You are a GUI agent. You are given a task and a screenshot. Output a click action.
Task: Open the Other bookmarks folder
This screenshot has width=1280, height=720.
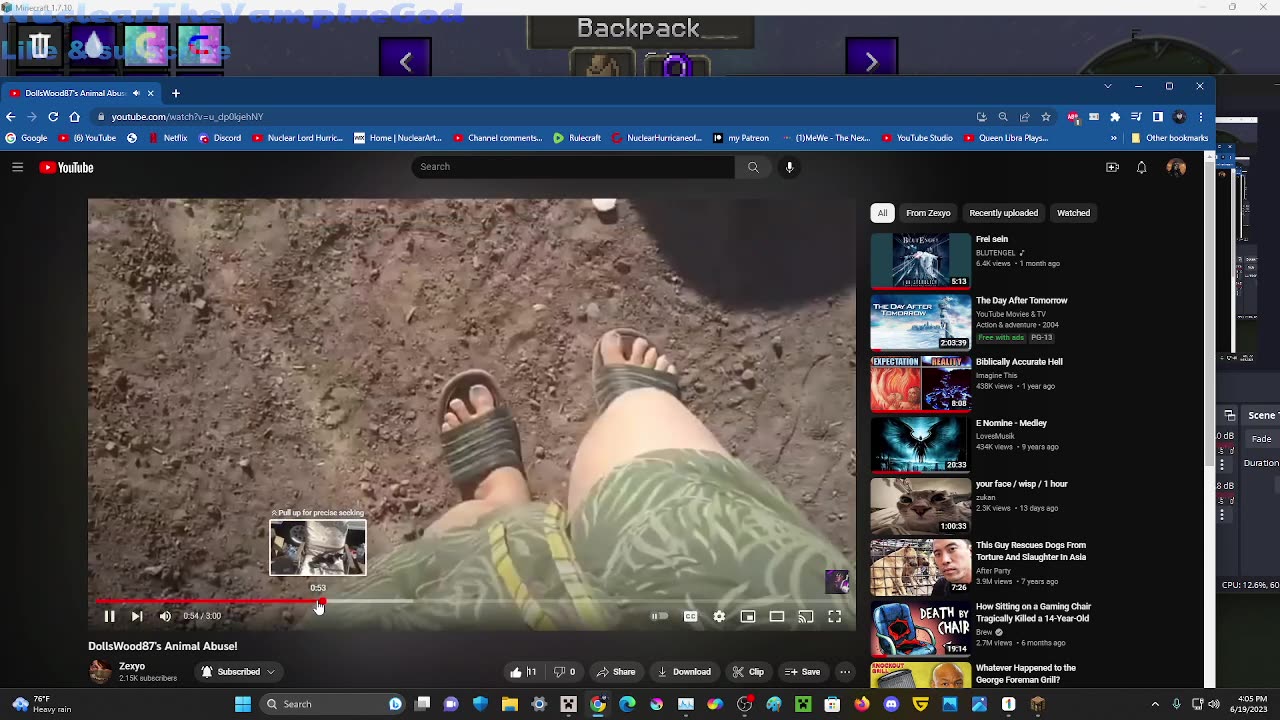[x=1169, y=138]
